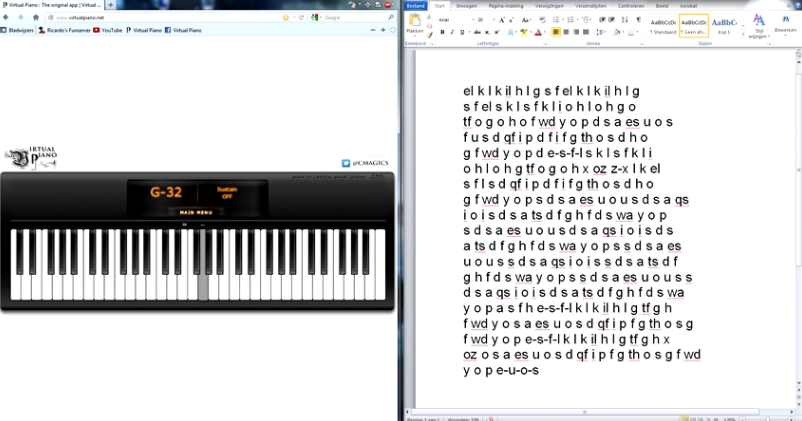Screen dimensions: 802x421
Task: Open the Google search engine dropdown
Action: click(321, 17)
